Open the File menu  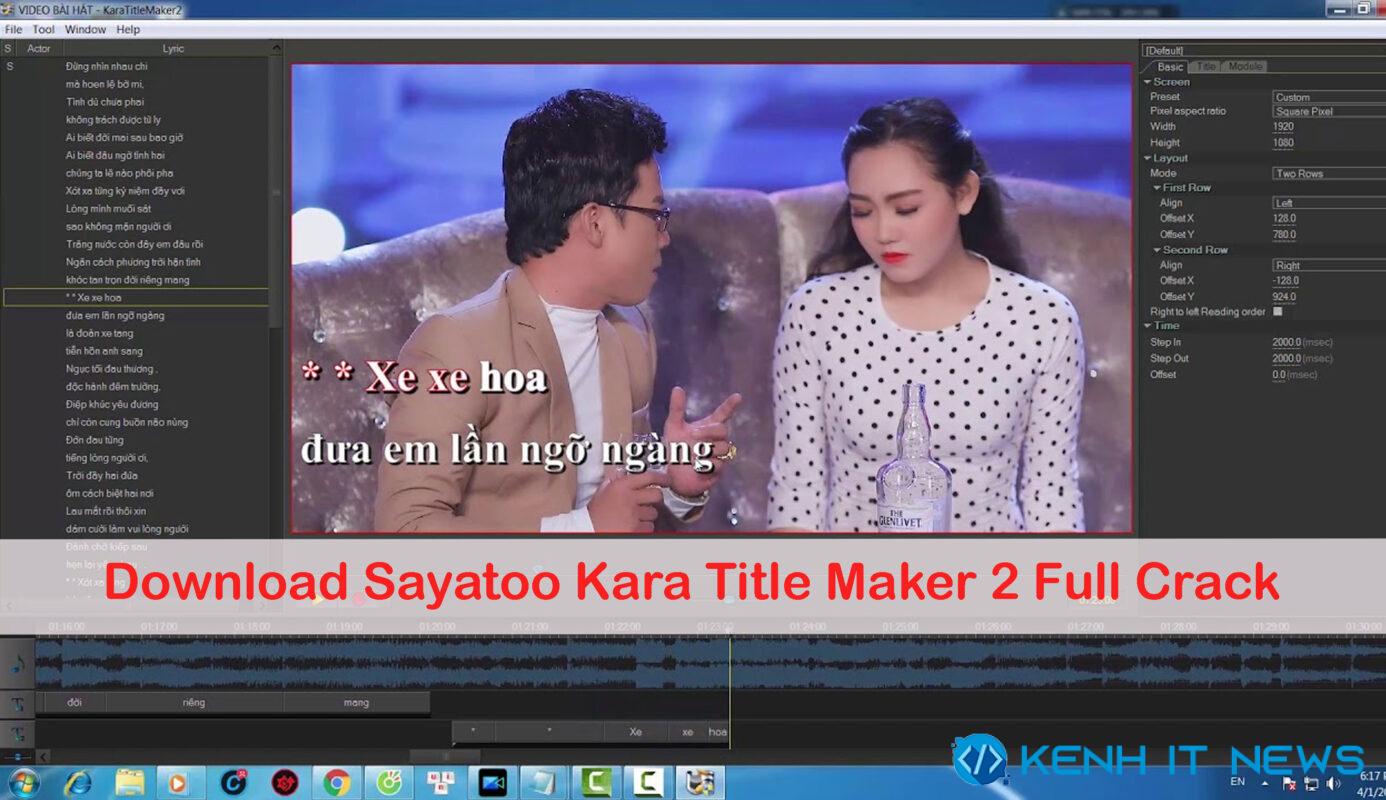13,29
